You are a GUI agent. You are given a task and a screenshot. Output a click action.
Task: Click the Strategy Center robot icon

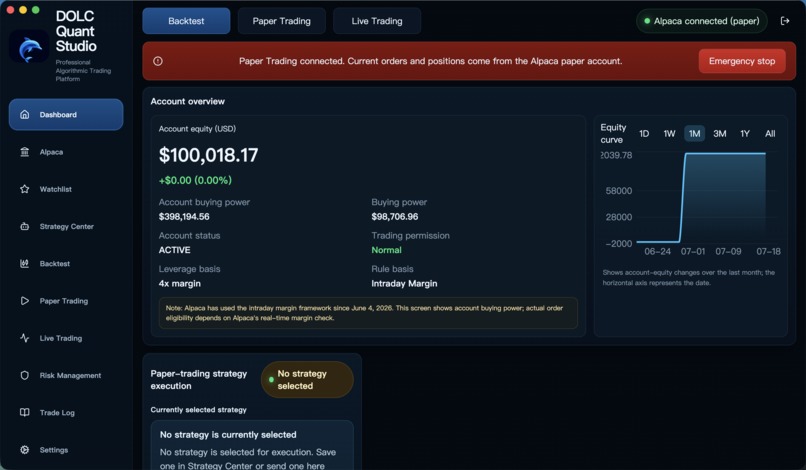pyautogui.click(x=24, y=226)
